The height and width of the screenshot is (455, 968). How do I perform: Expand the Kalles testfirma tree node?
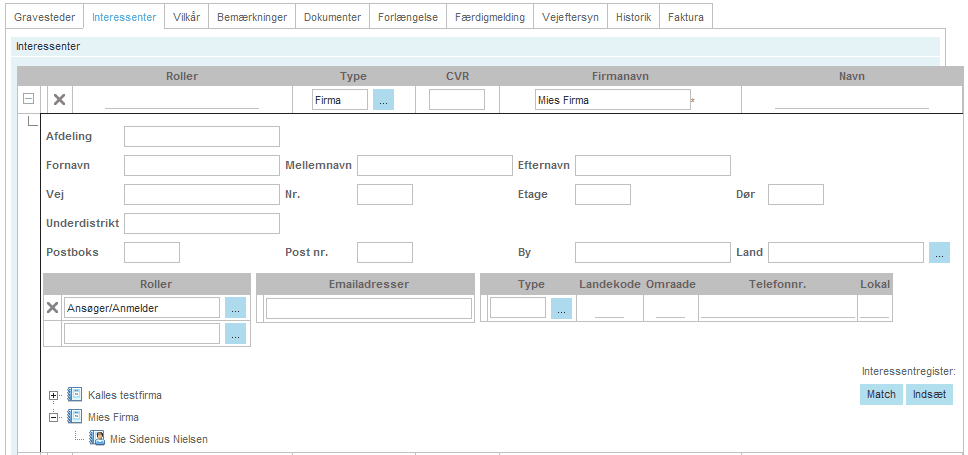[x=54, y=396]
